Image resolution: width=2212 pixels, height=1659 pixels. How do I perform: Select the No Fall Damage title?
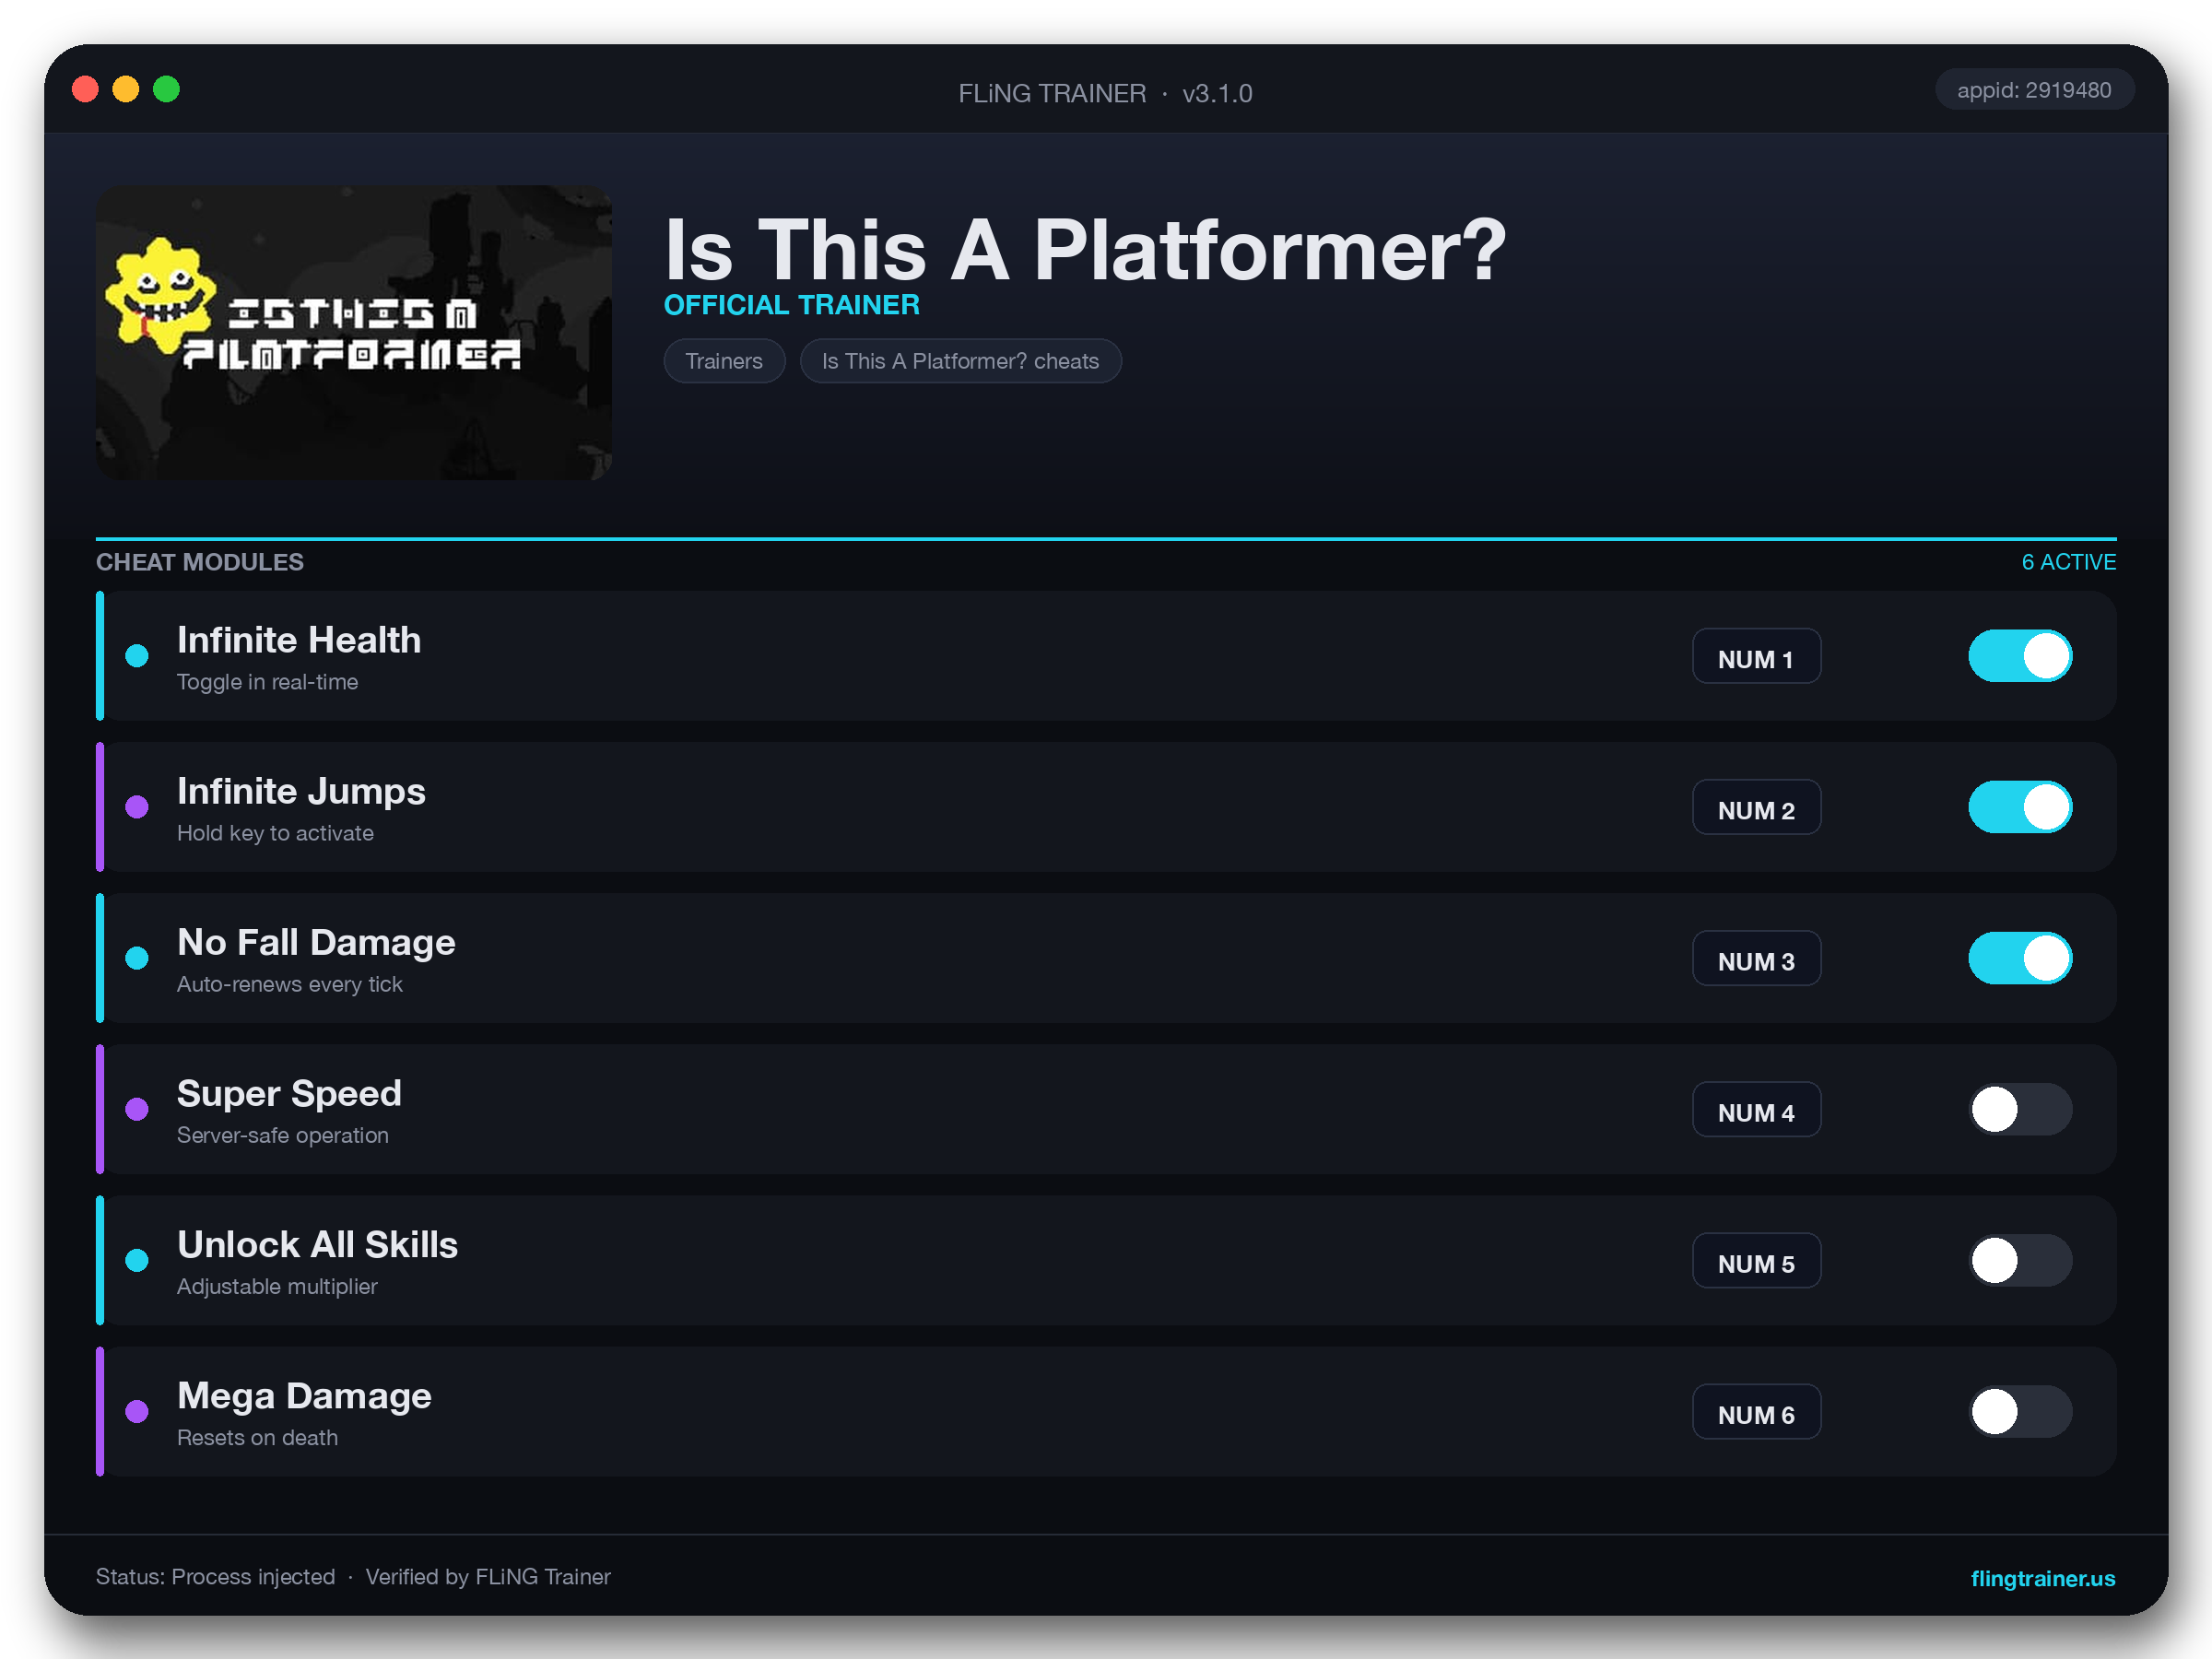pos(316,943)
